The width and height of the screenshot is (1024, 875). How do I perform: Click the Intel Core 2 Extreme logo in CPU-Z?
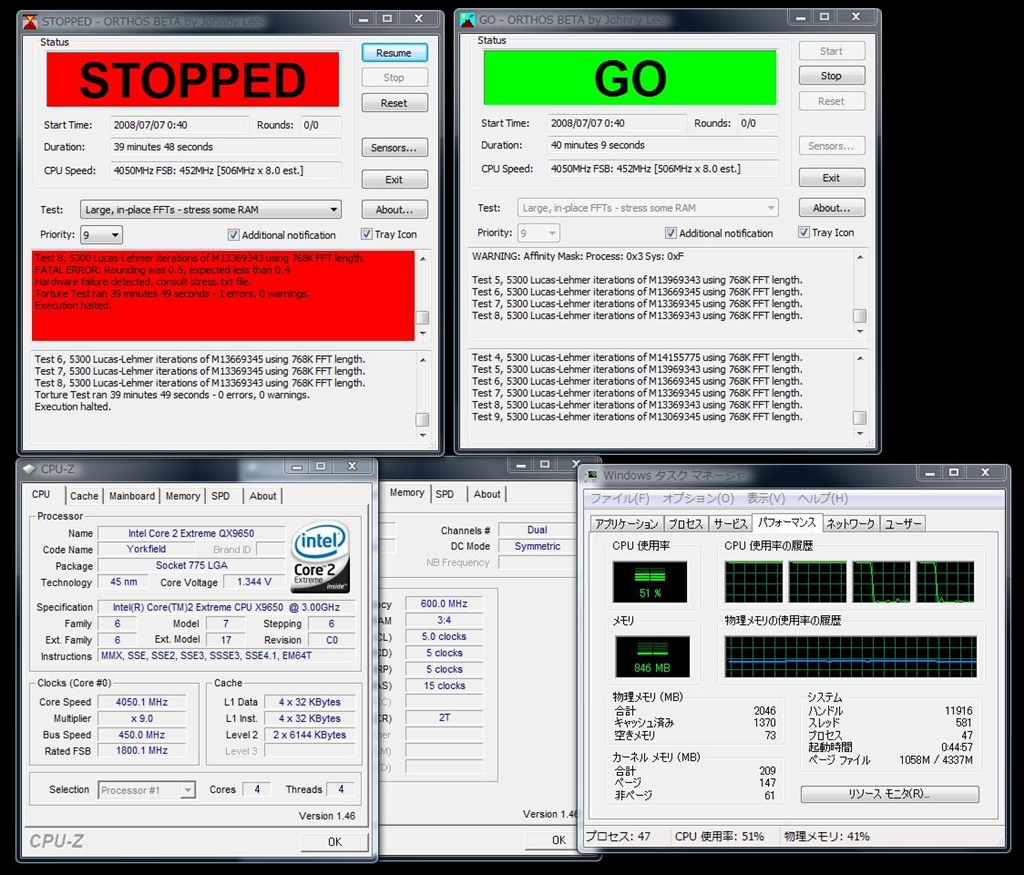pyautogui.click(x=320, y=556)
